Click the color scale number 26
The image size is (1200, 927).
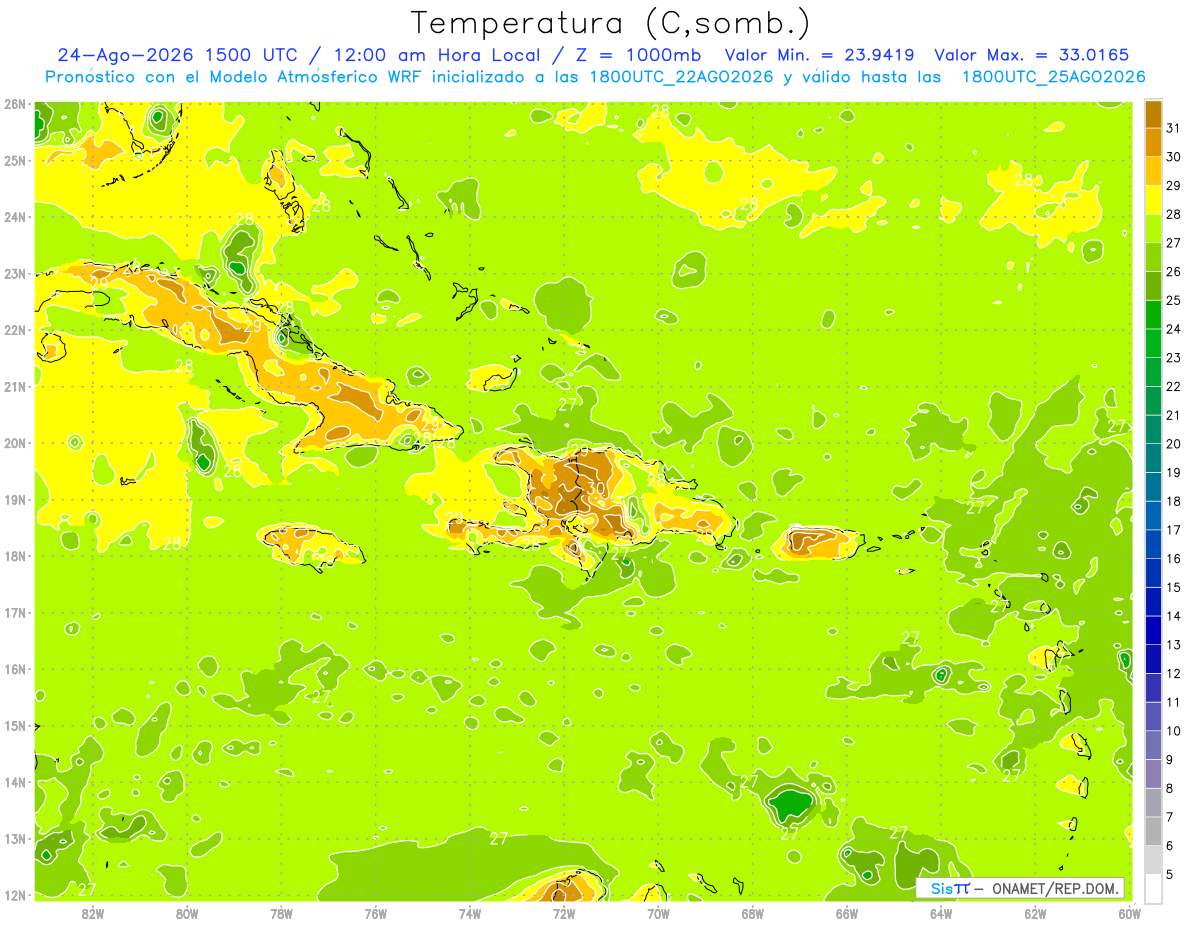coord(1173,271)
